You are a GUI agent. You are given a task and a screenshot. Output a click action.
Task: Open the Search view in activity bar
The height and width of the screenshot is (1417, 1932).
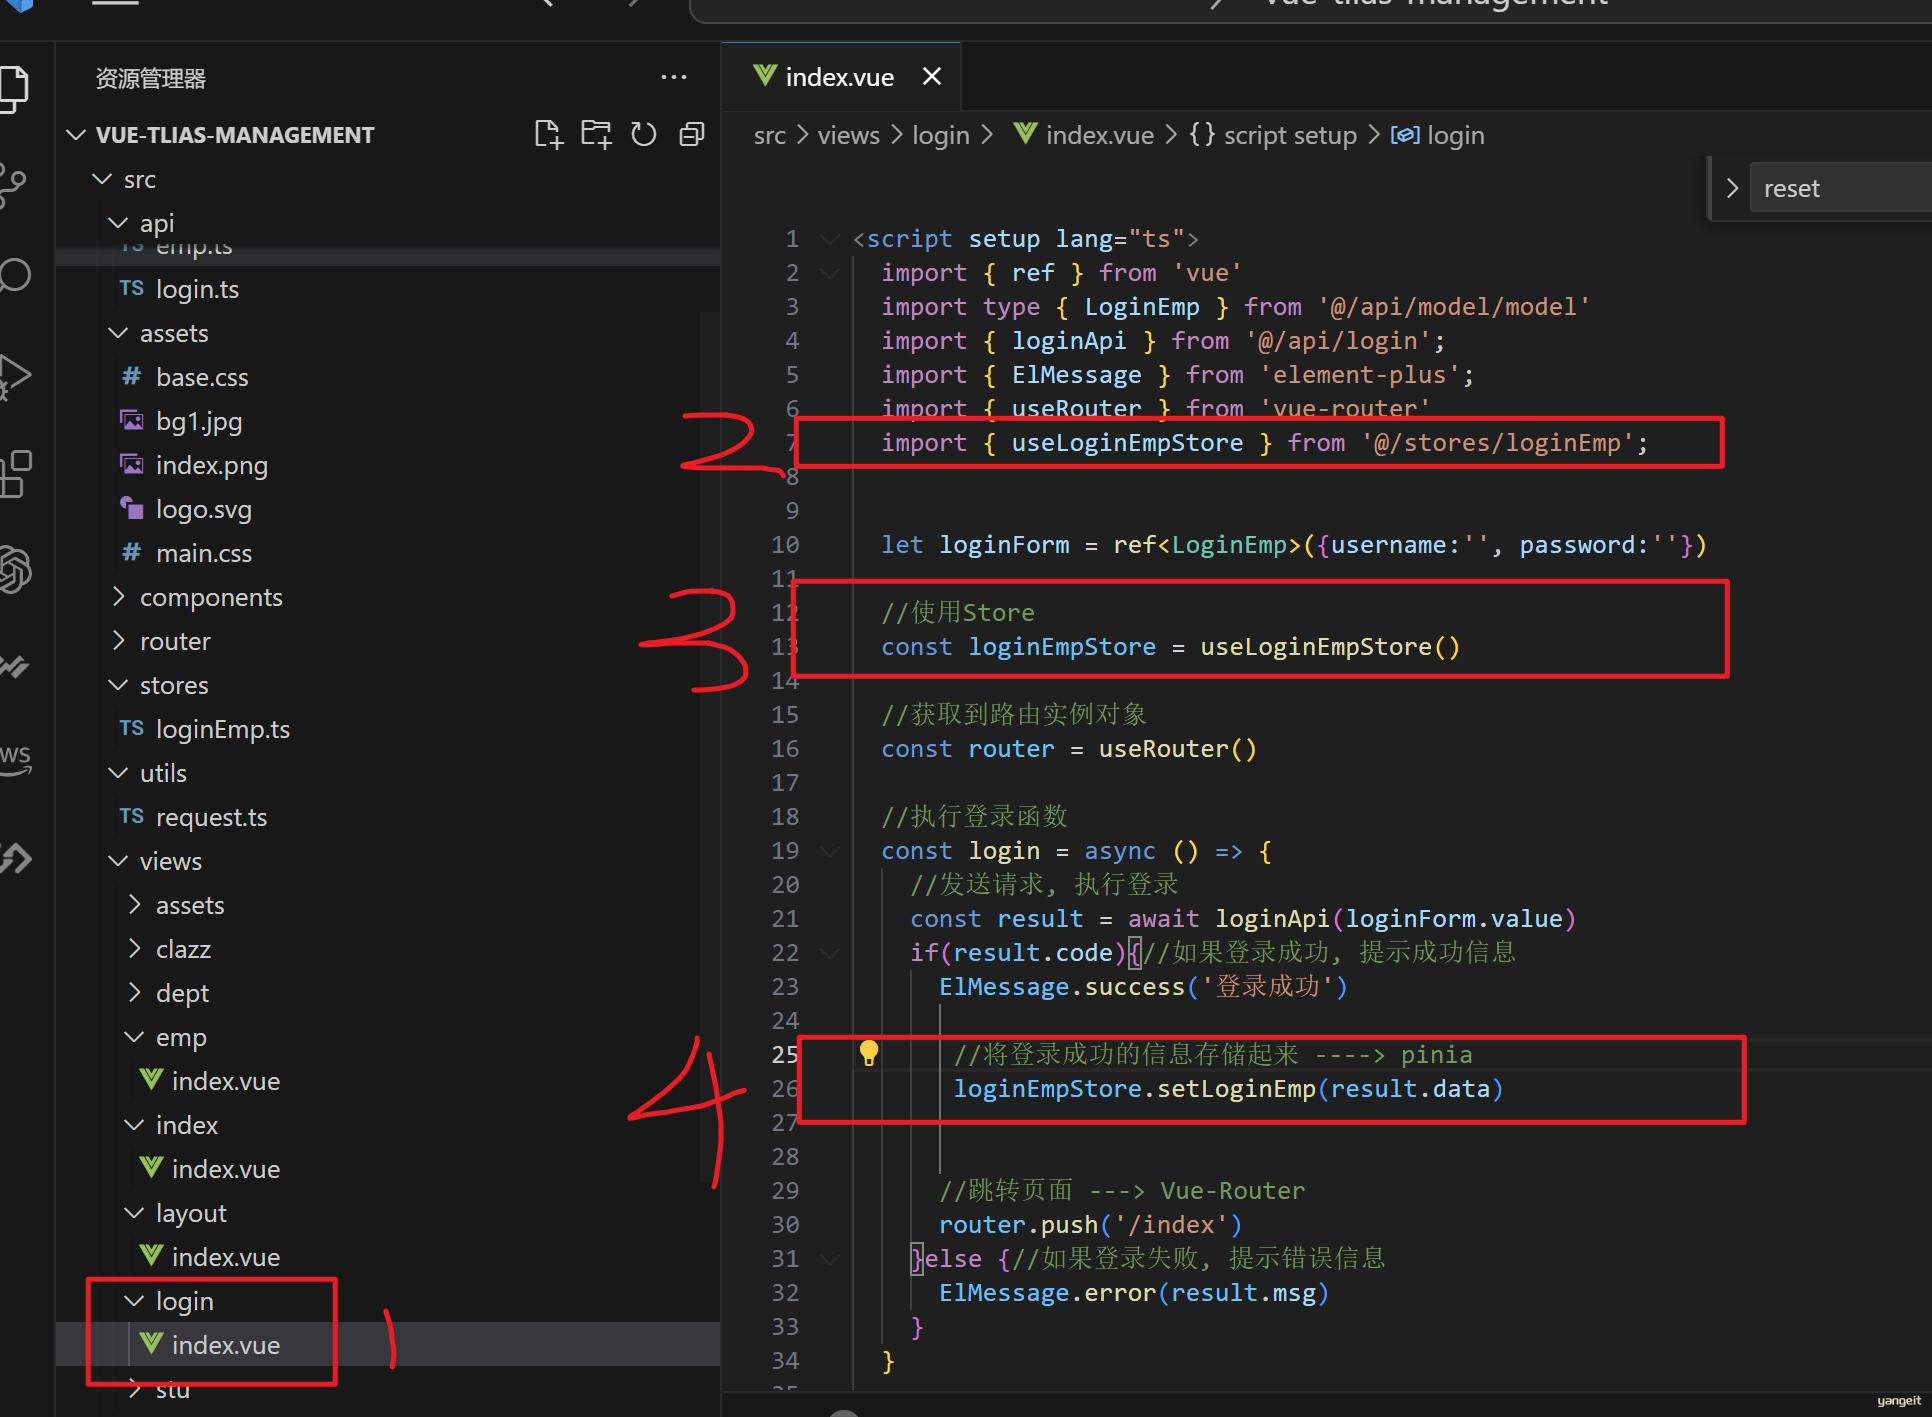[x=14, y=275]
